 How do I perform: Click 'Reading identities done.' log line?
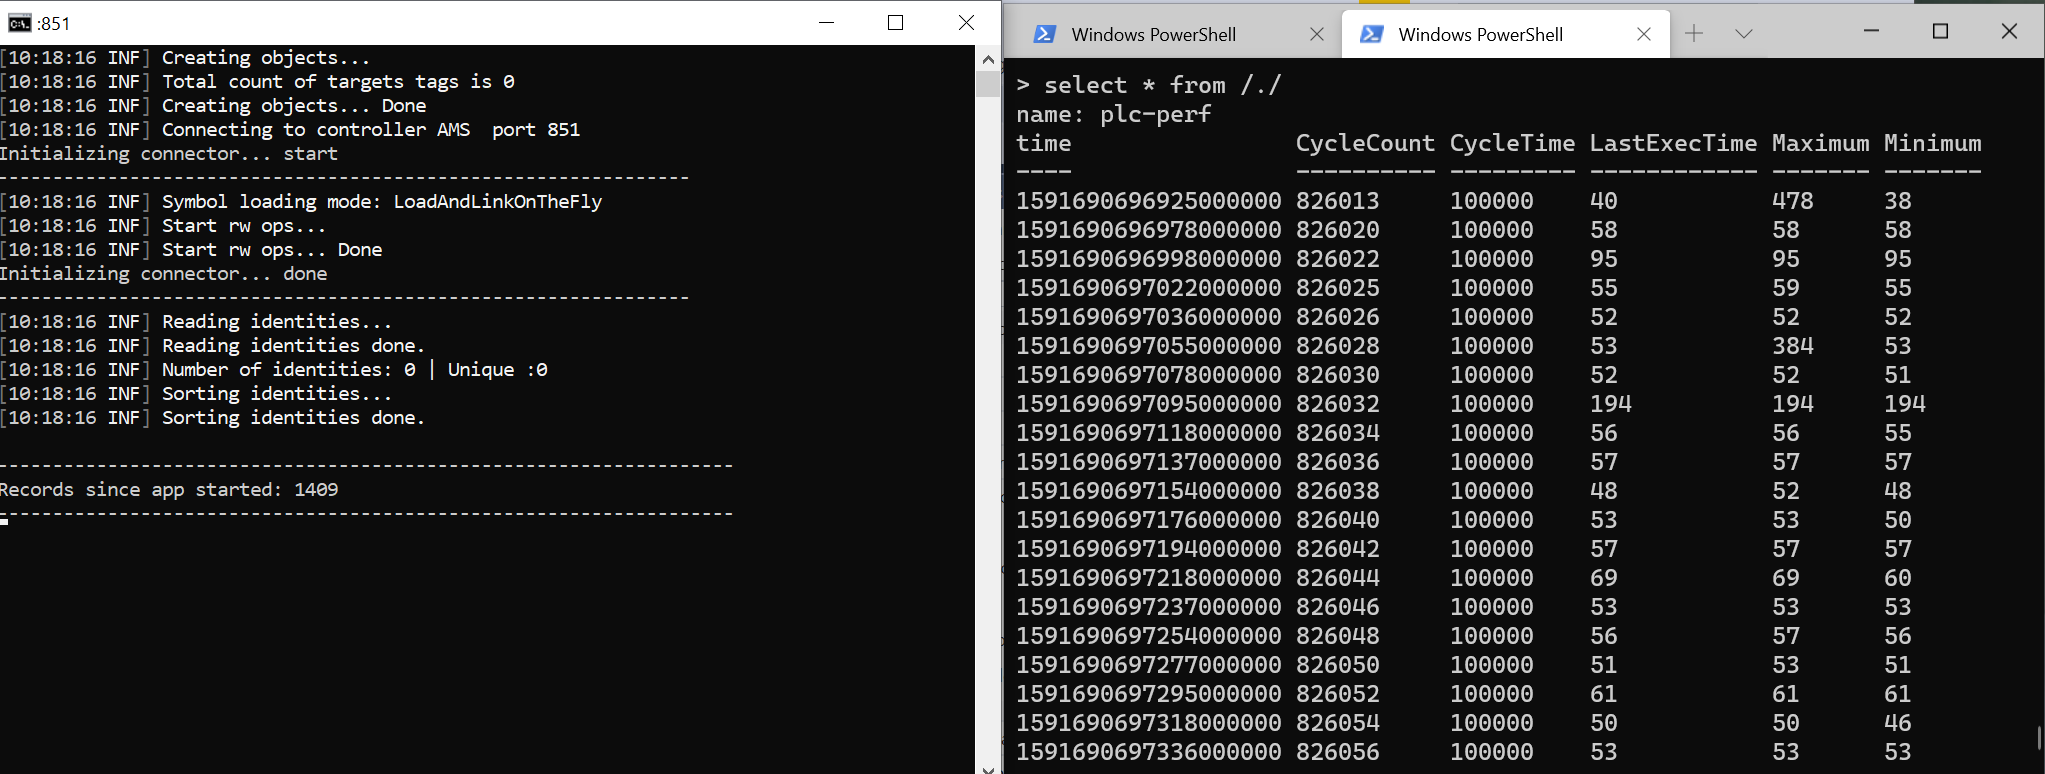213,346
